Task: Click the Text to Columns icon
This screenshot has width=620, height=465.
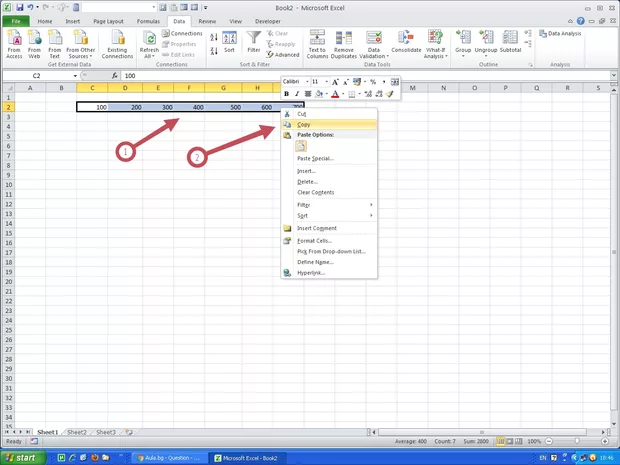Action: 317,44
